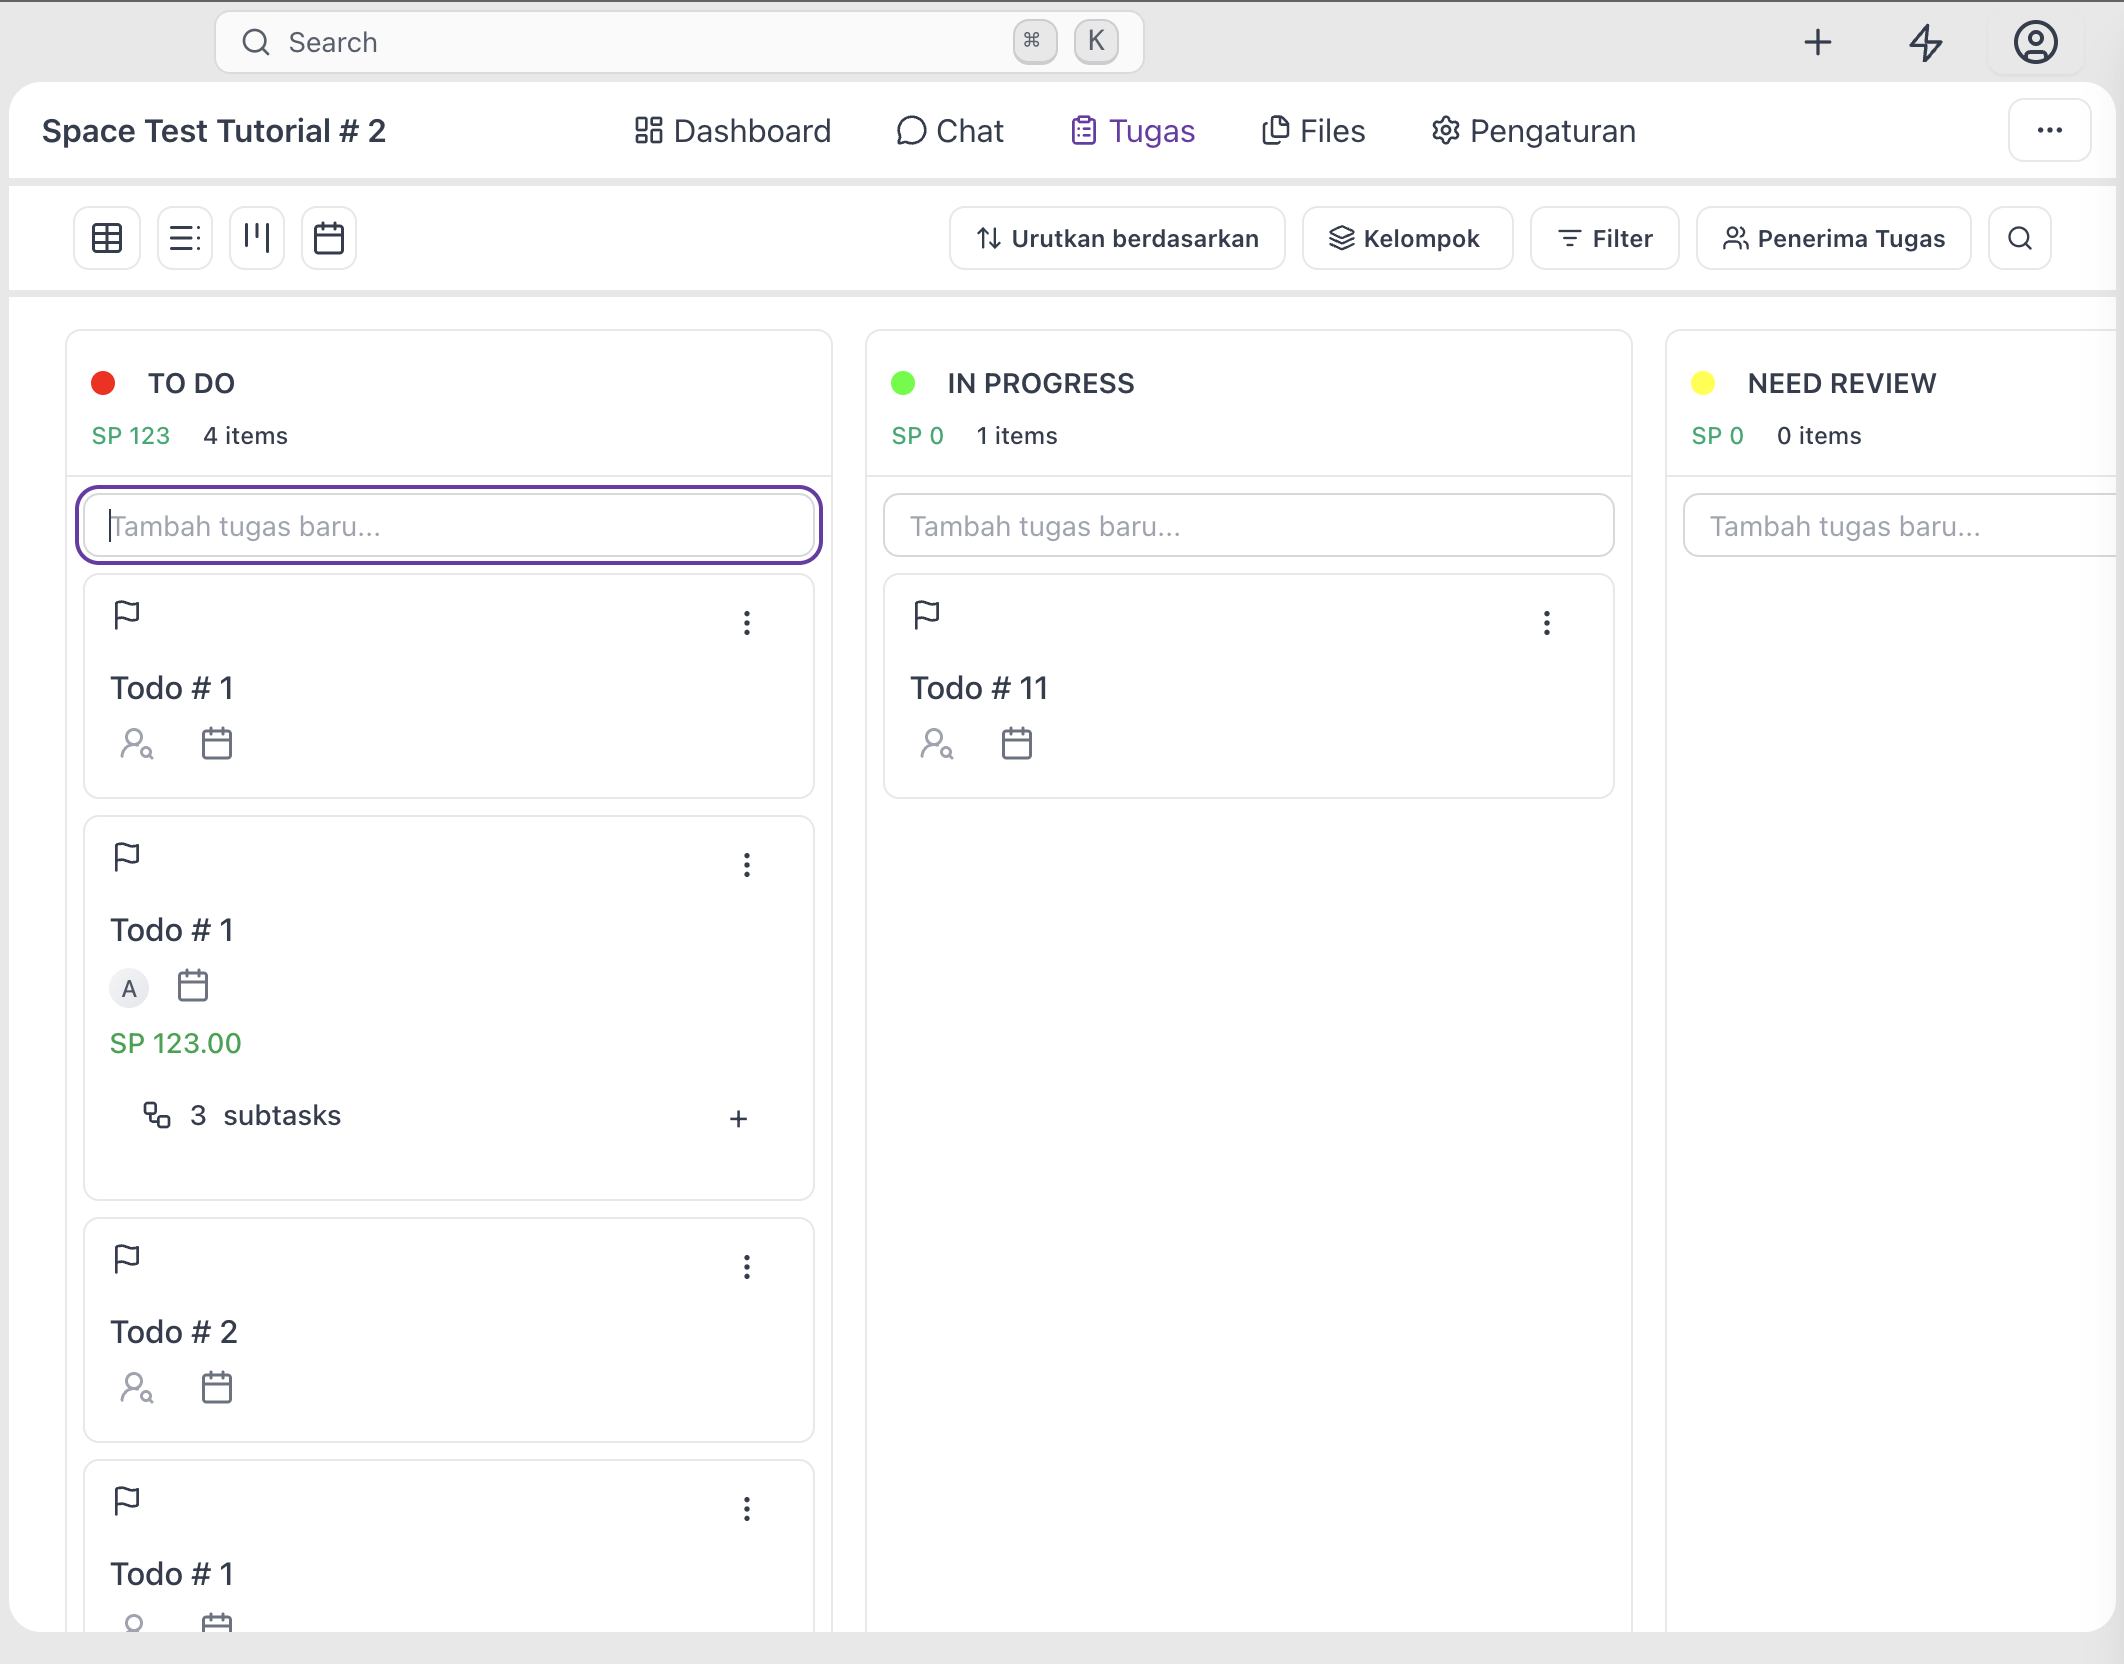Set due date on Todo # 2 card
The image size is (2124, 1664).
[217, 1388]
